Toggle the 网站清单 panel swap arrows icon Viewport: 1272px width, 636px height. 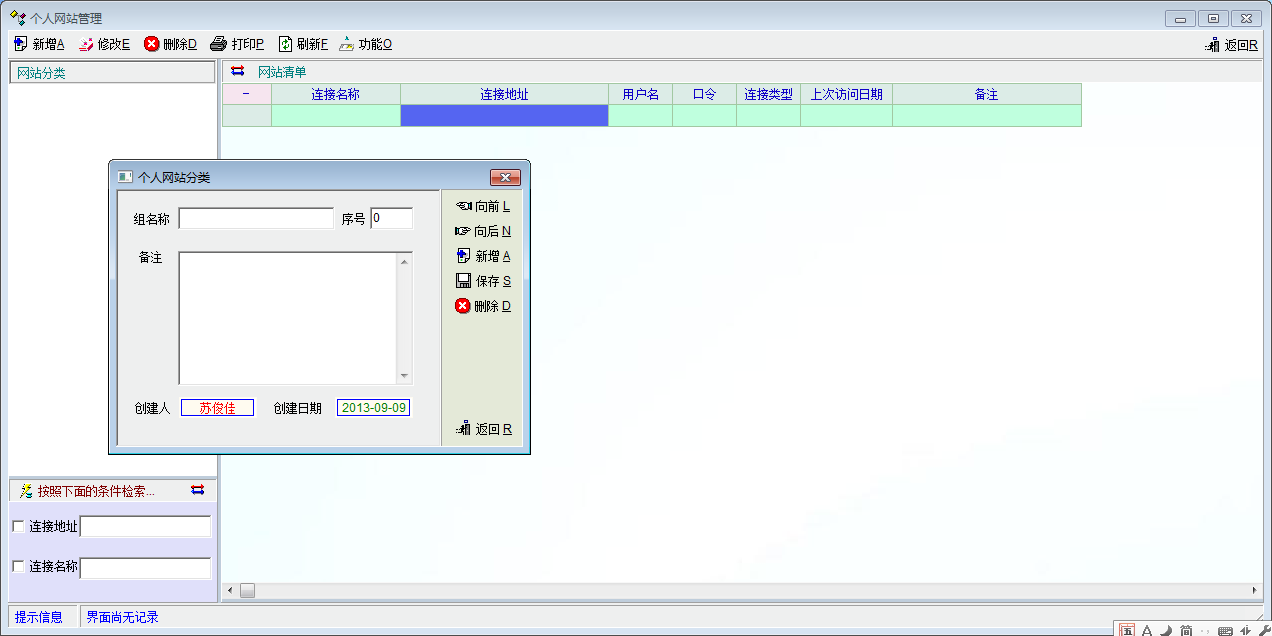click(238, 71)
